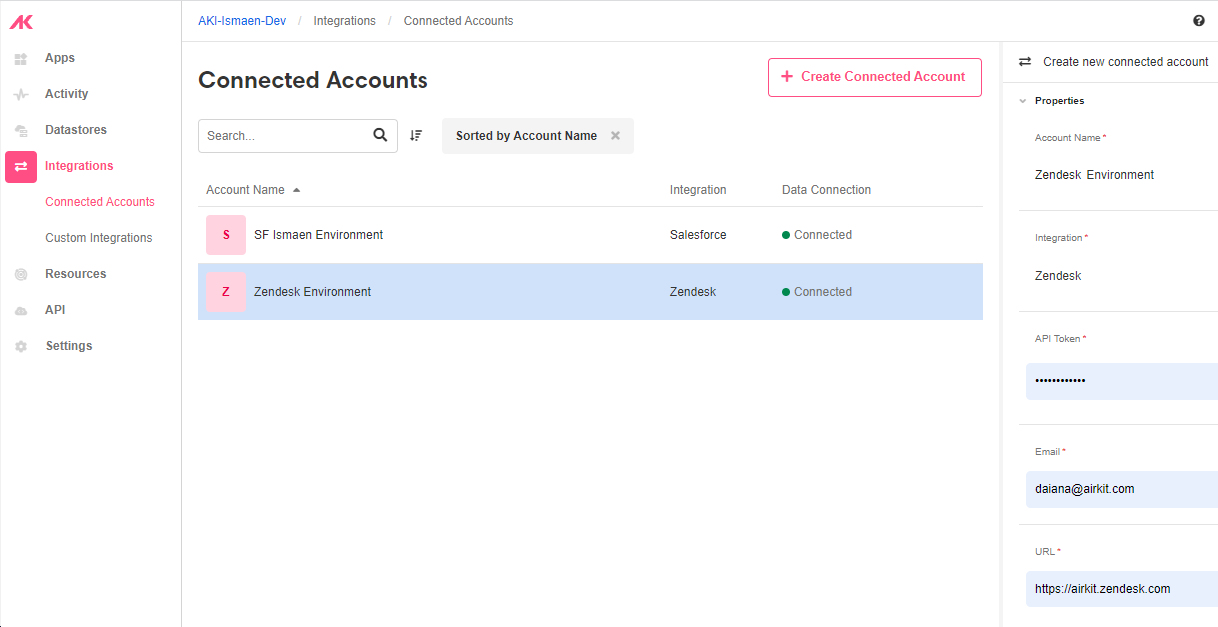Click the help question mark icon

coord(1199,21)
